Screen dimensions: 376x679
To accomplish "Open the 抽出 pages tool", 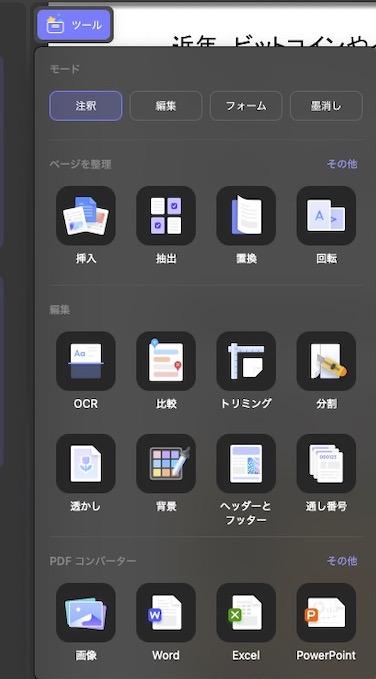I will click(166, 216).
